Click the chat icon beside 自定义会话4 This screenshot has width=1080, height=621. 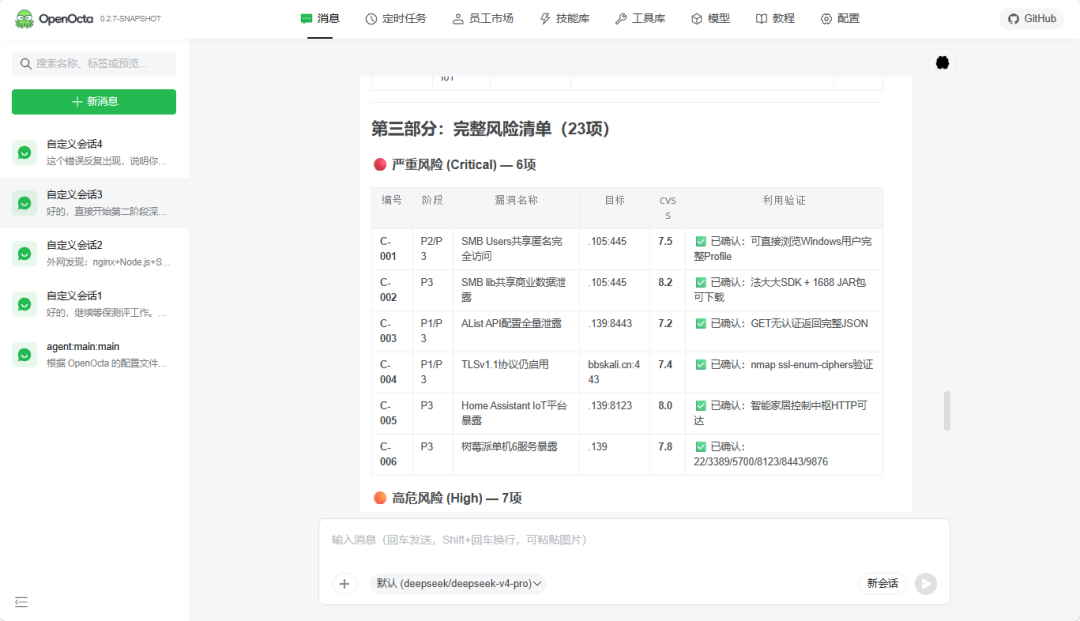(24, 152)
